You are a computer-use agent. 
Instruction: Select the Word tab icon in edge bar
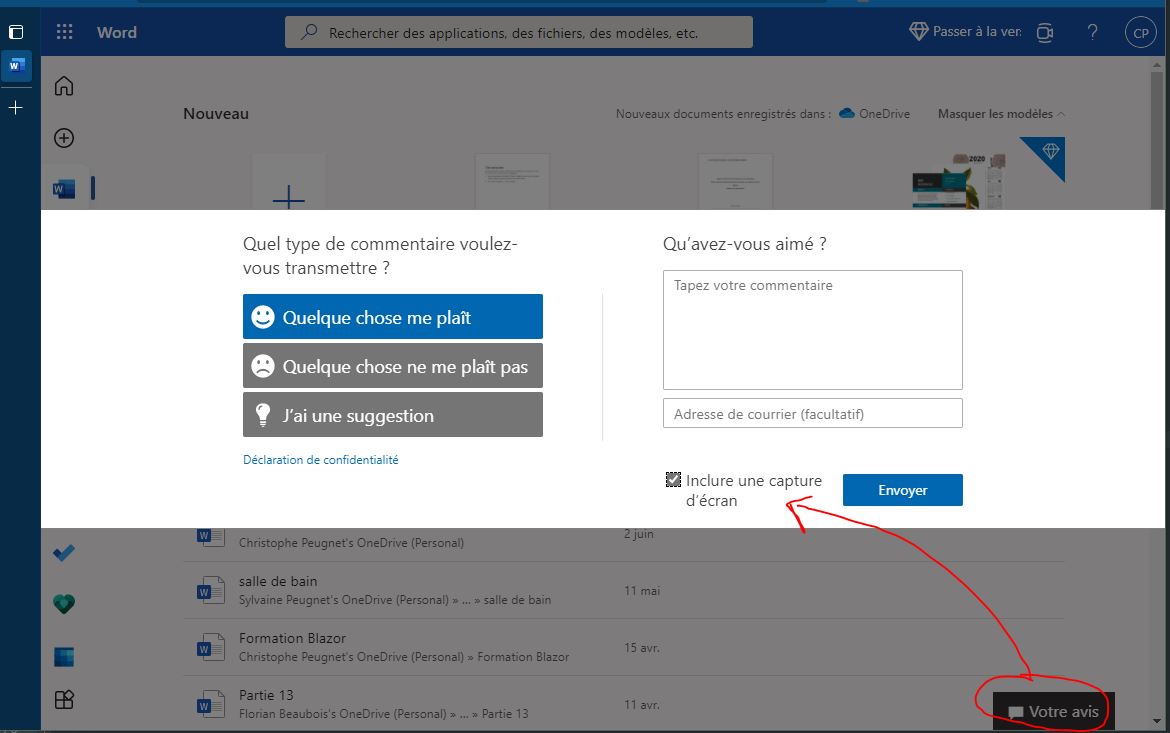(16, 66)
